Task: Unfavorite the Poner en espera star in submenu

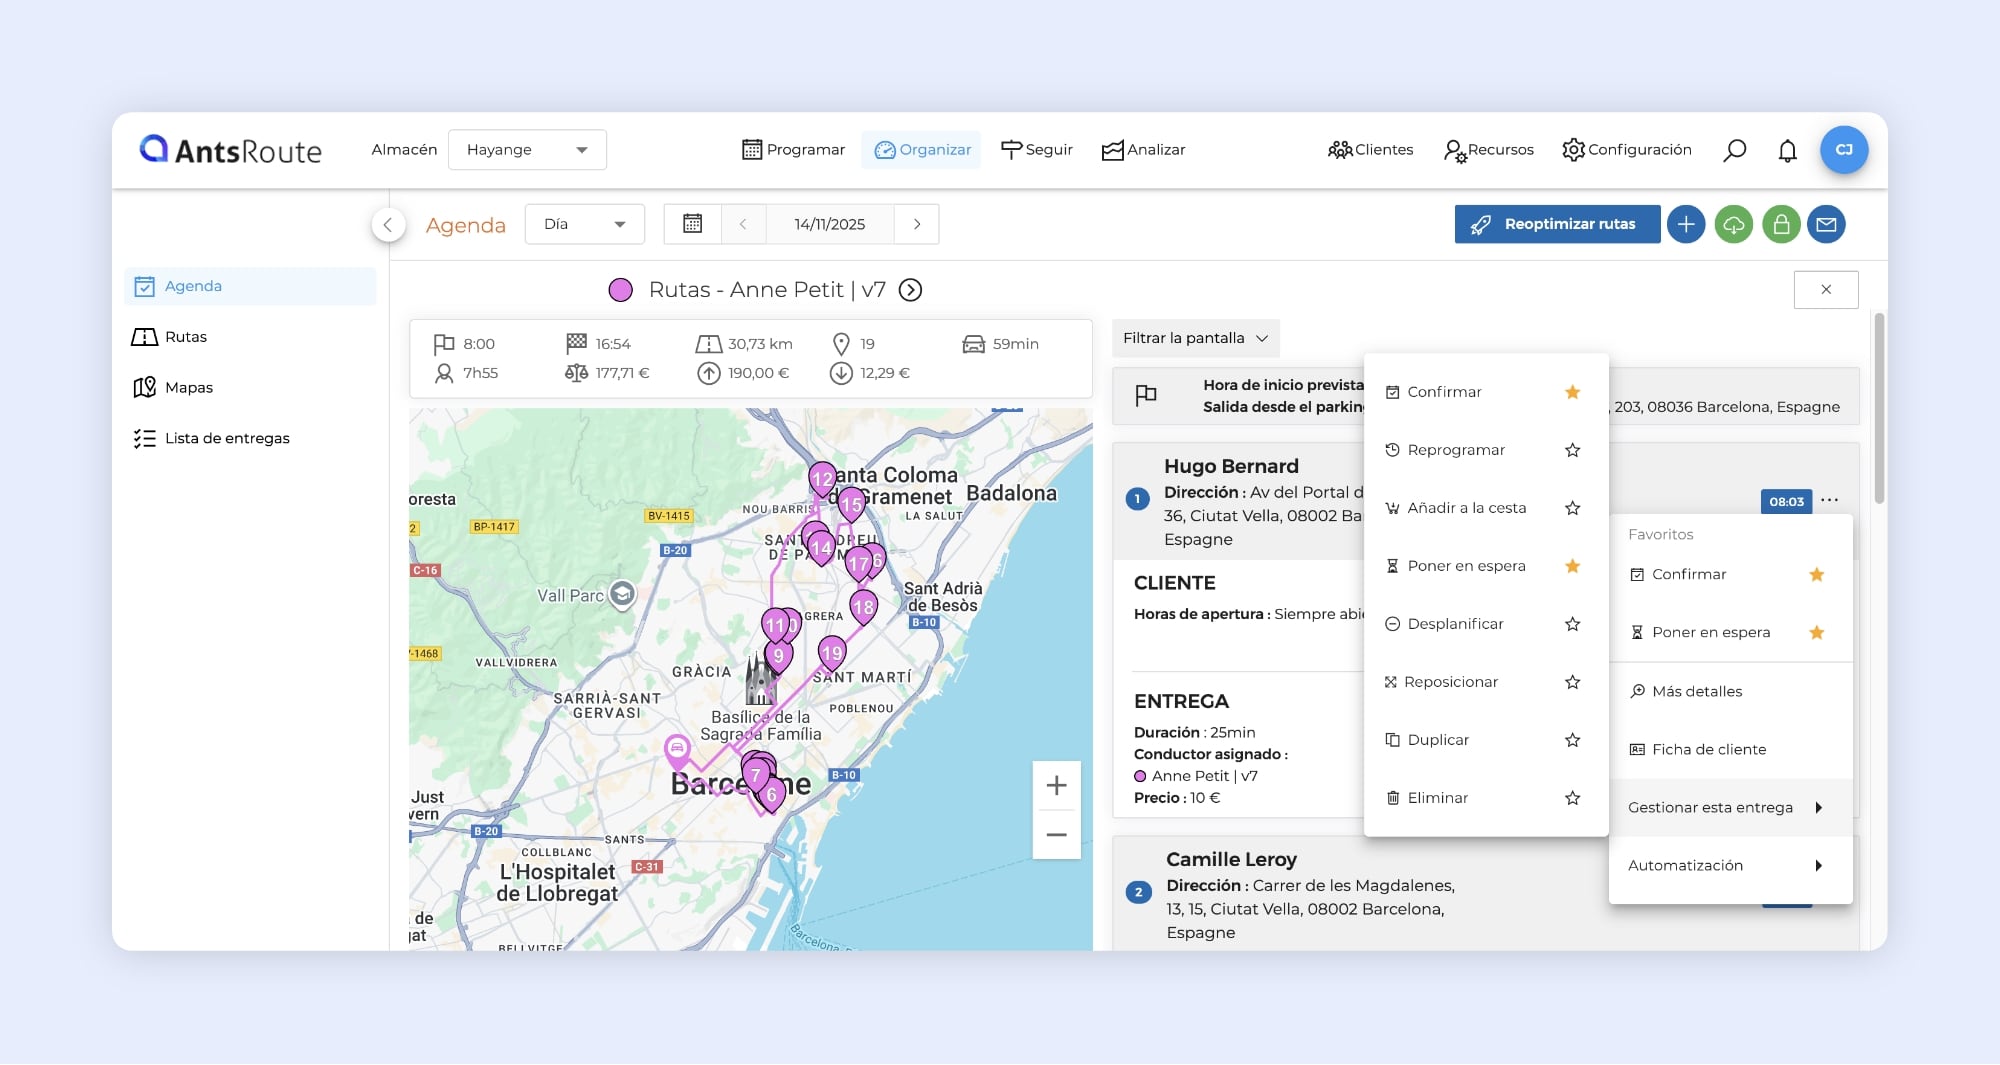Action: coord(1817,632)
